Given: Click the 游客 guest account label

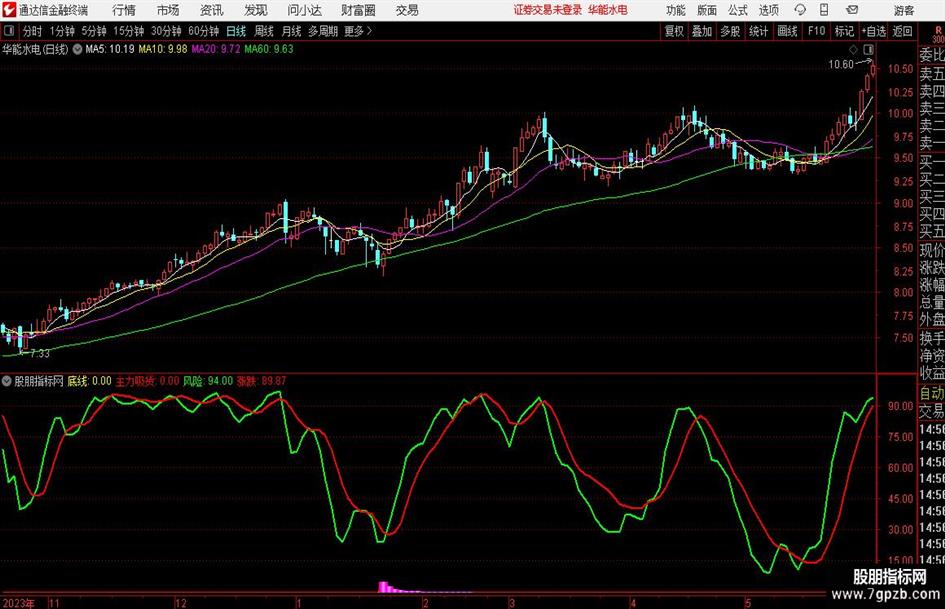Looking at the screenshot, I should pos(904,10).
